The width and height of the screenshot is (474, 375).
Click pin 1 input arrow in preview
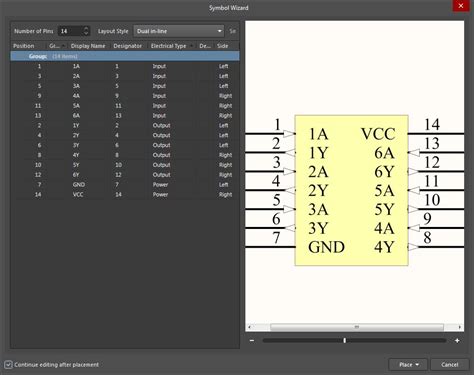point(289,134)
